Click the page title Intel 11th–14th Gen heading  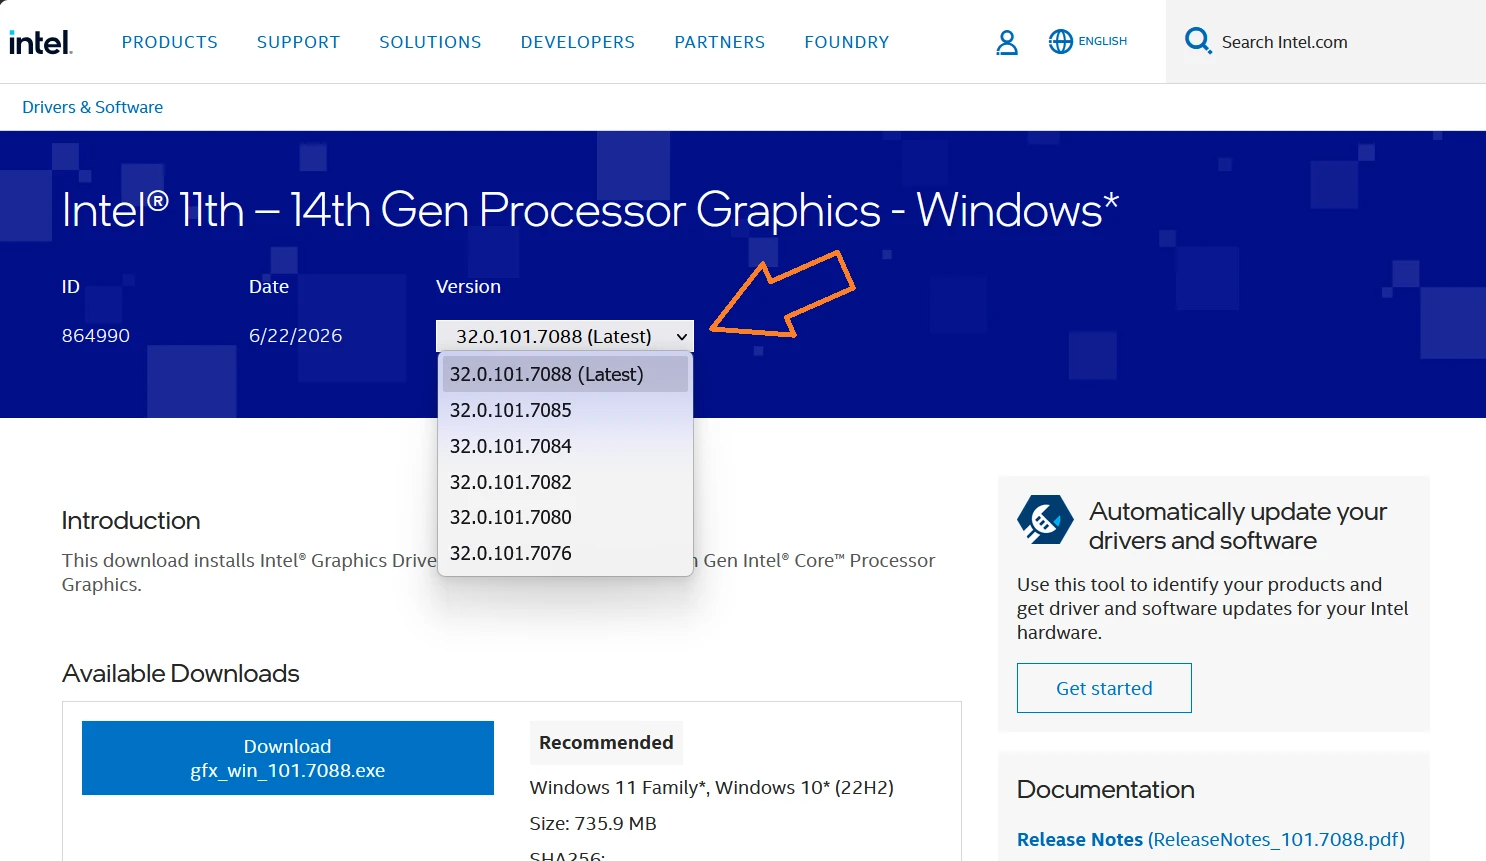590,210
